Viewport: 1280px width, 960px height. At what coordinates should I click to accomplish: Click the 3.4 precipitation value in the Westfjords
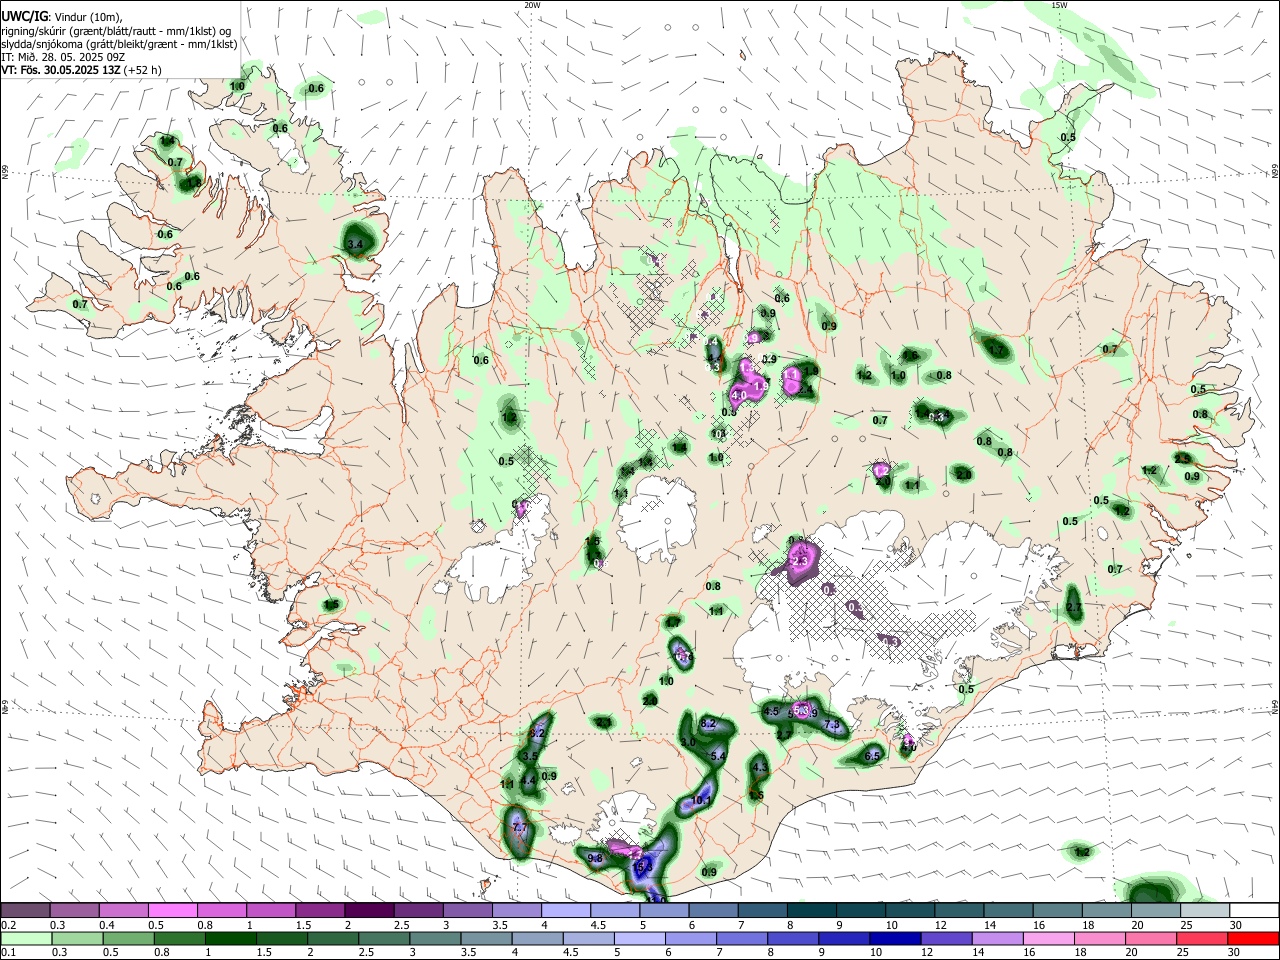click(354, 244)
